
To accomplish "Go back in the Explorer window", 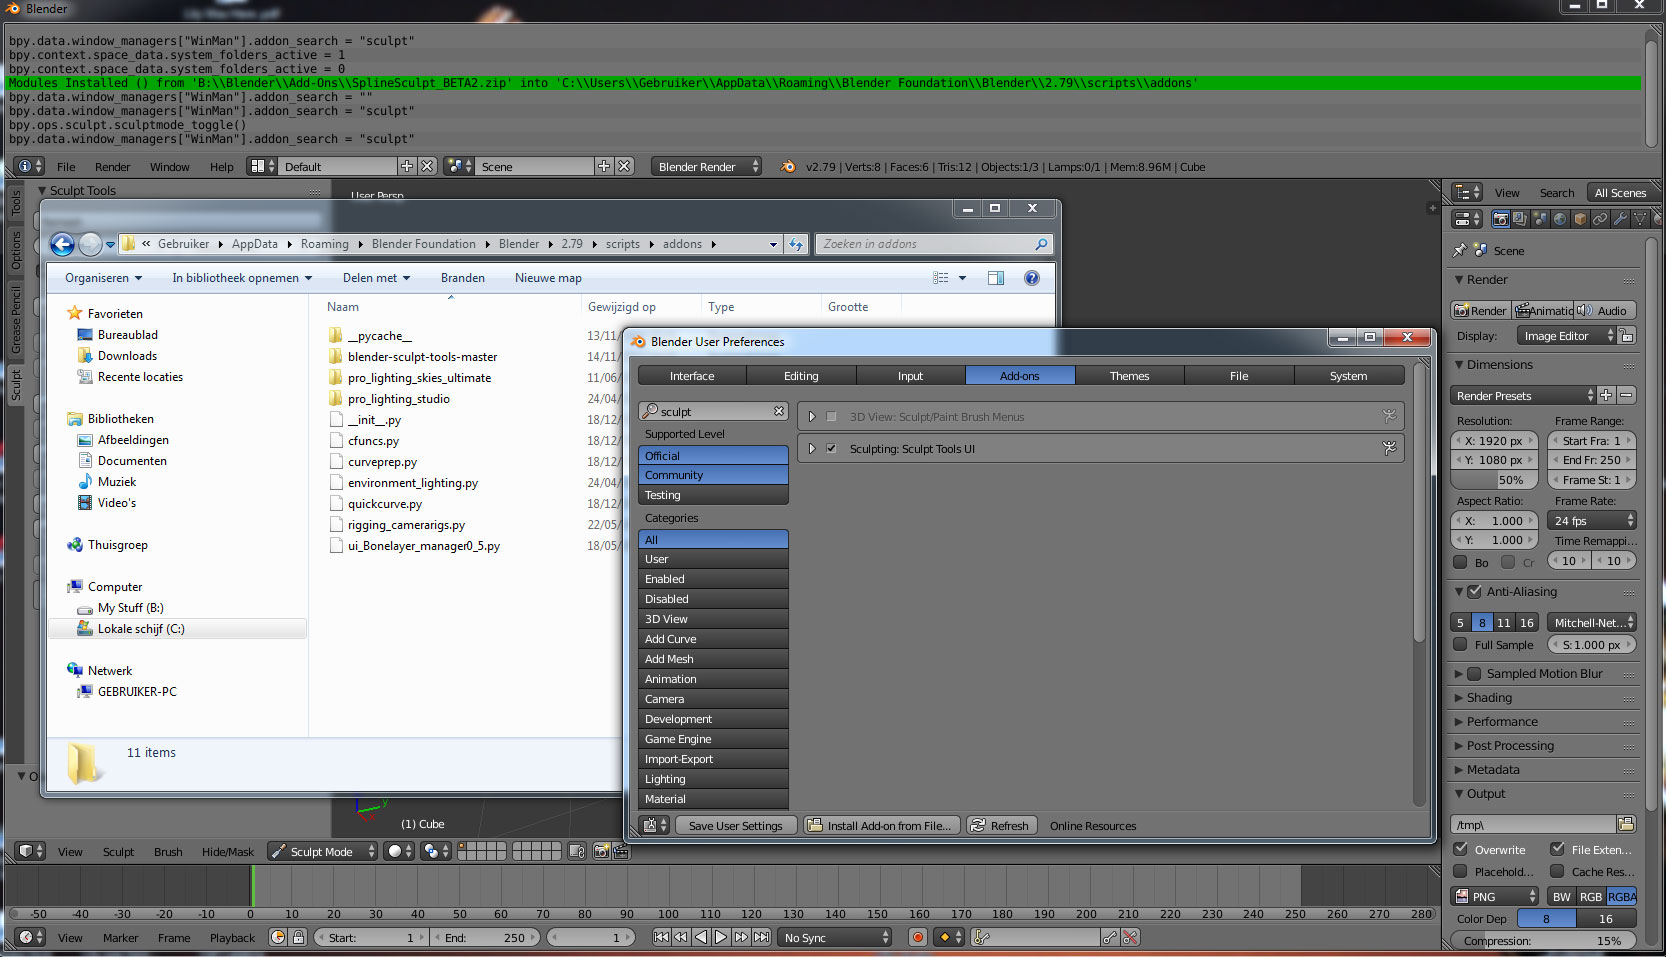I will point(62,244).
